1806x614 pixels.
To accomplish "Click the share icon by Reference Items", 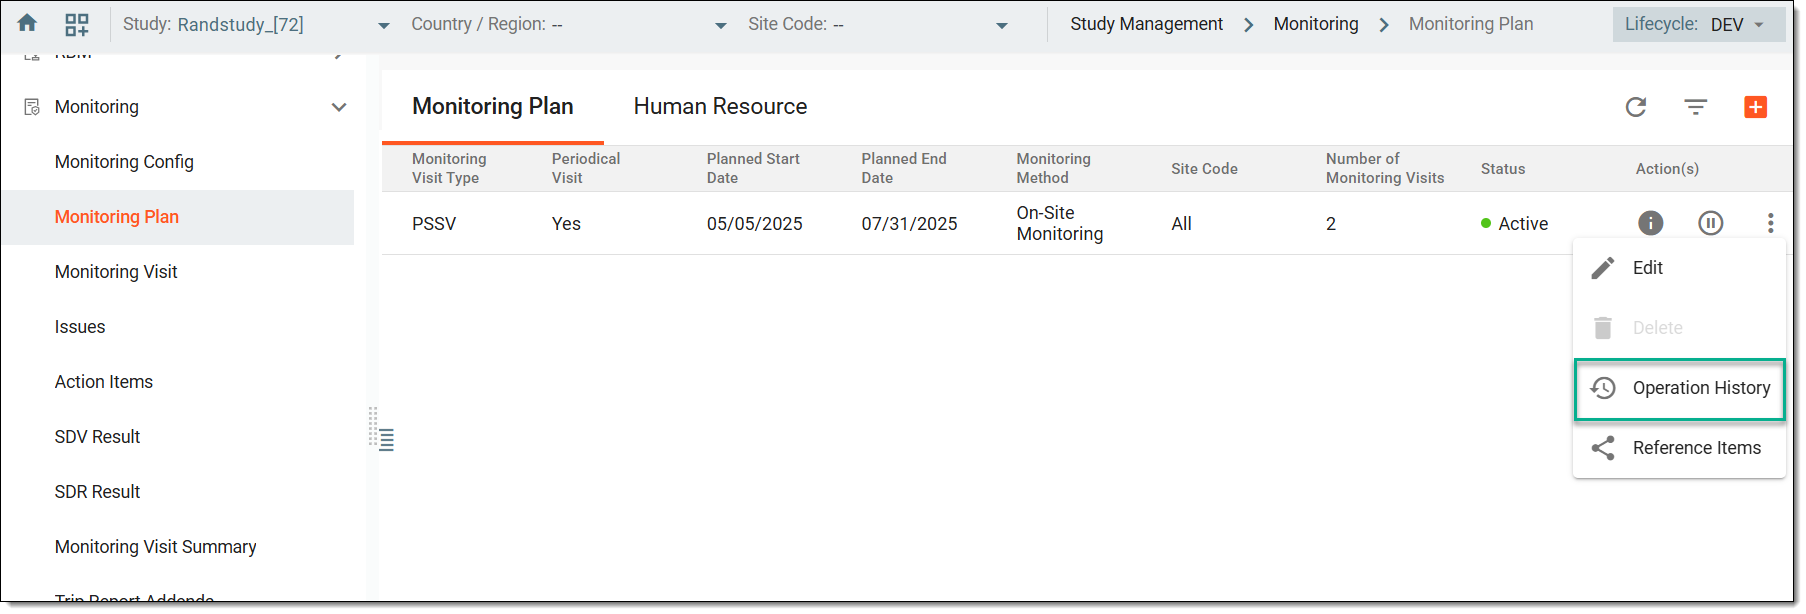I will pyautogui.click(x=1603, y=448).
